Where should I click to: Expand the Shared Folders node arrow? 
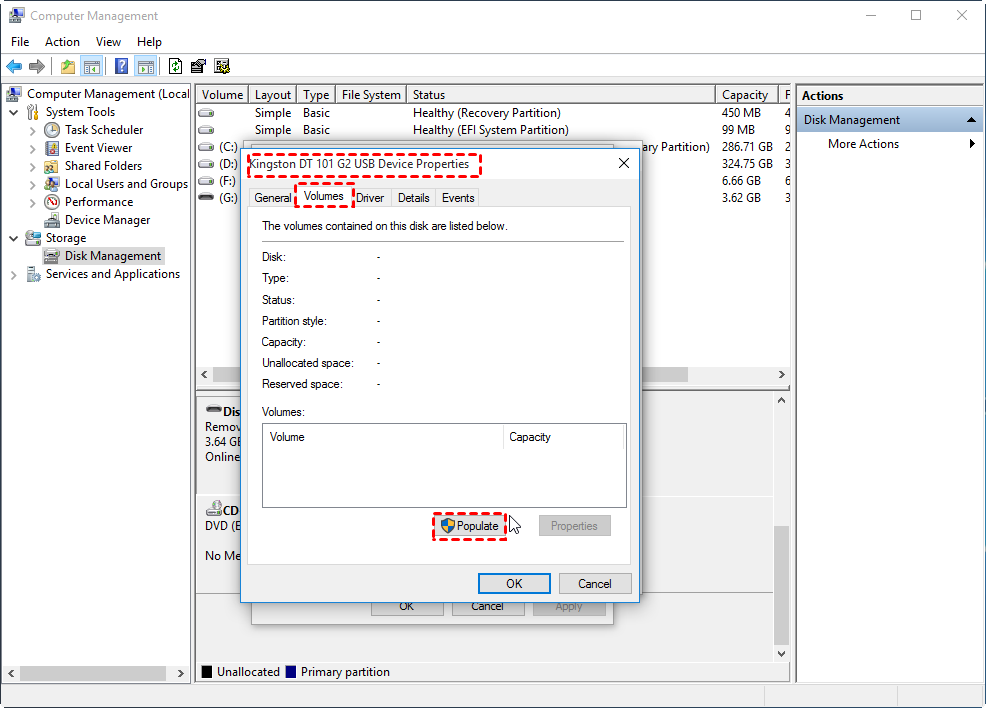(x=33, y=167)
